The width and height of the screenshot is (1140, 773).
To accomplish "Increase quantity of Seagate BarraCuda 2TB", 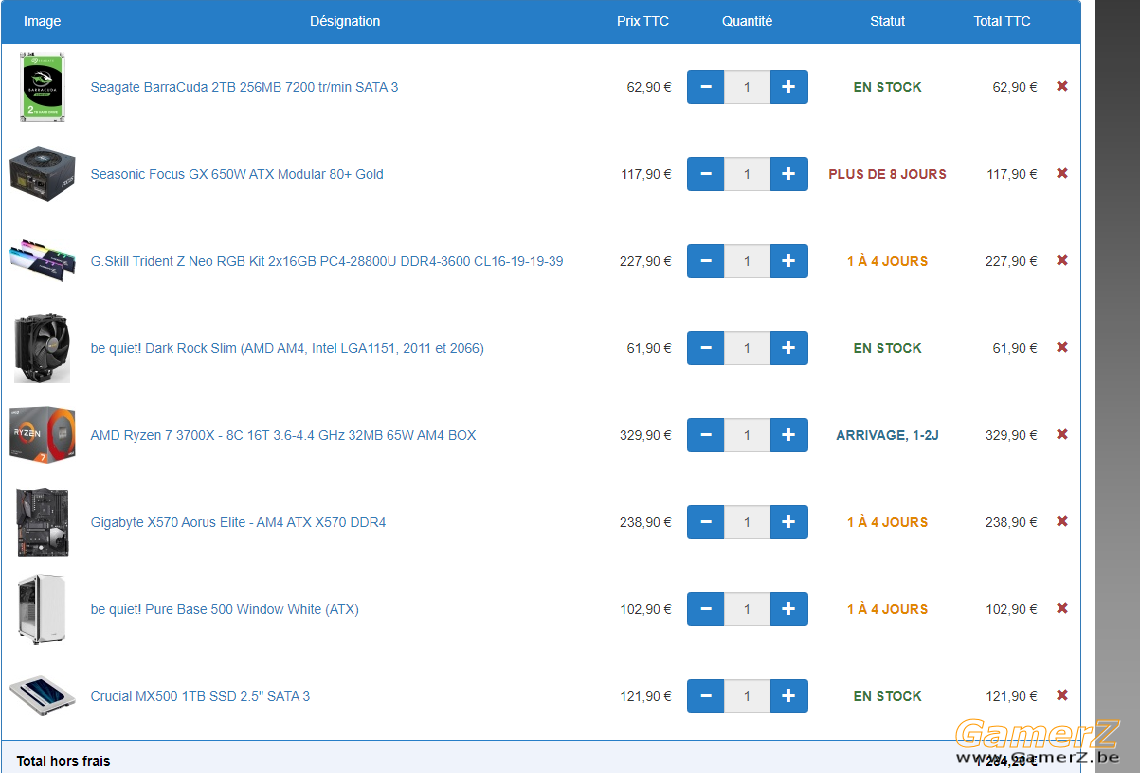I will pyautogui.click(x=789, y=87).
